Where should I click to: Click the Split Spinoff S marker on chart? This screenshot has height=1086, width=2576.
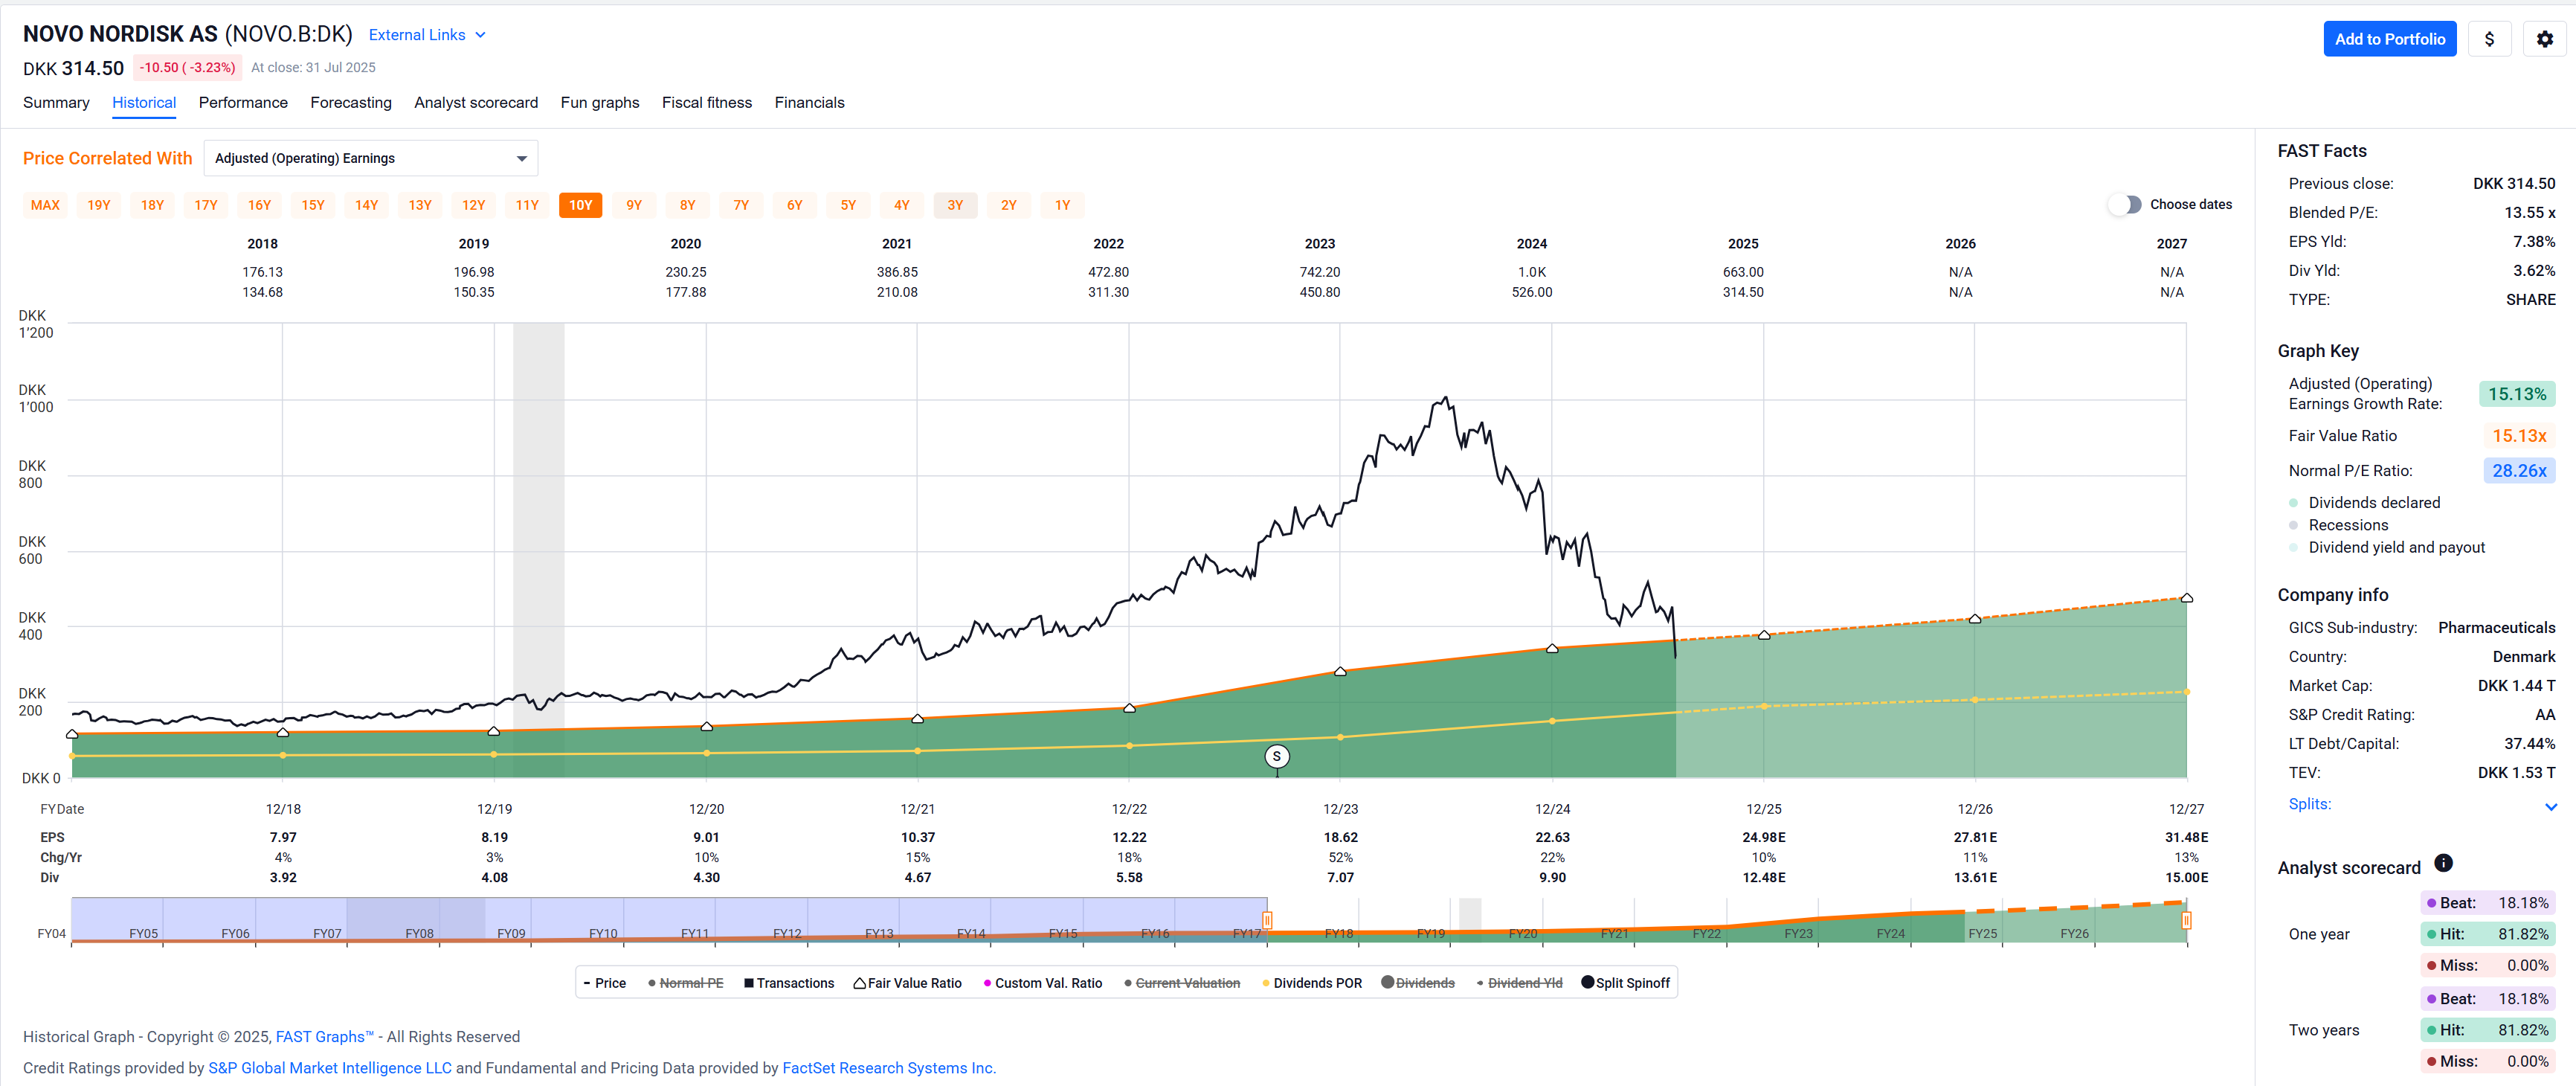[1276, 756]
